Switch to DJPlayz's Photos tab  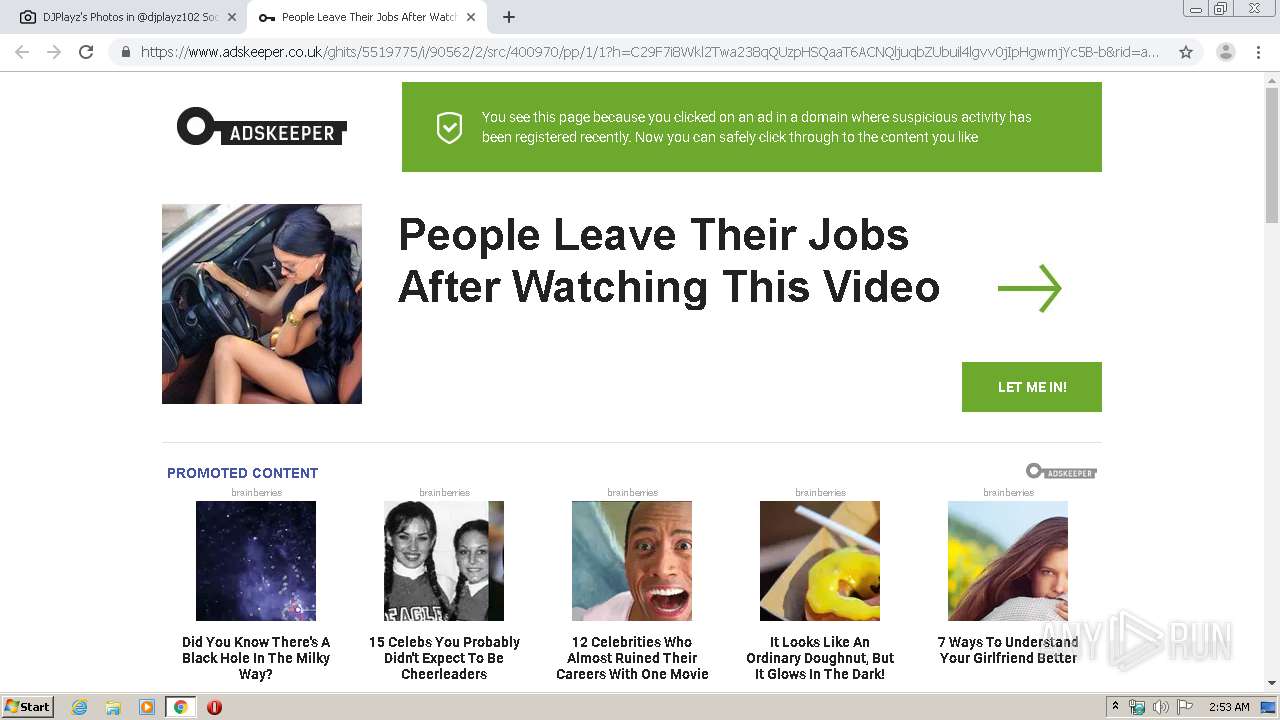[125, 17]
